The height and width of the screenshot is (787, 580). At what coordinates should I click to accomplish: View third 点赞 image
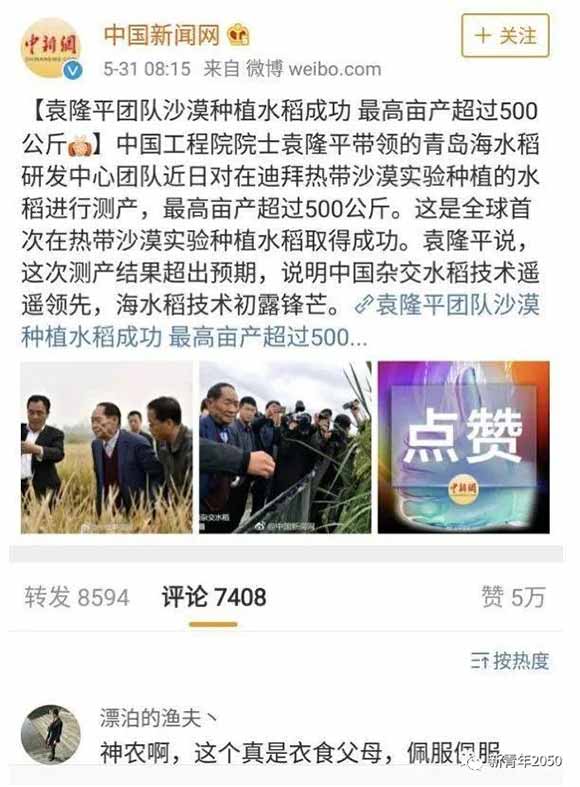point(464,447)
